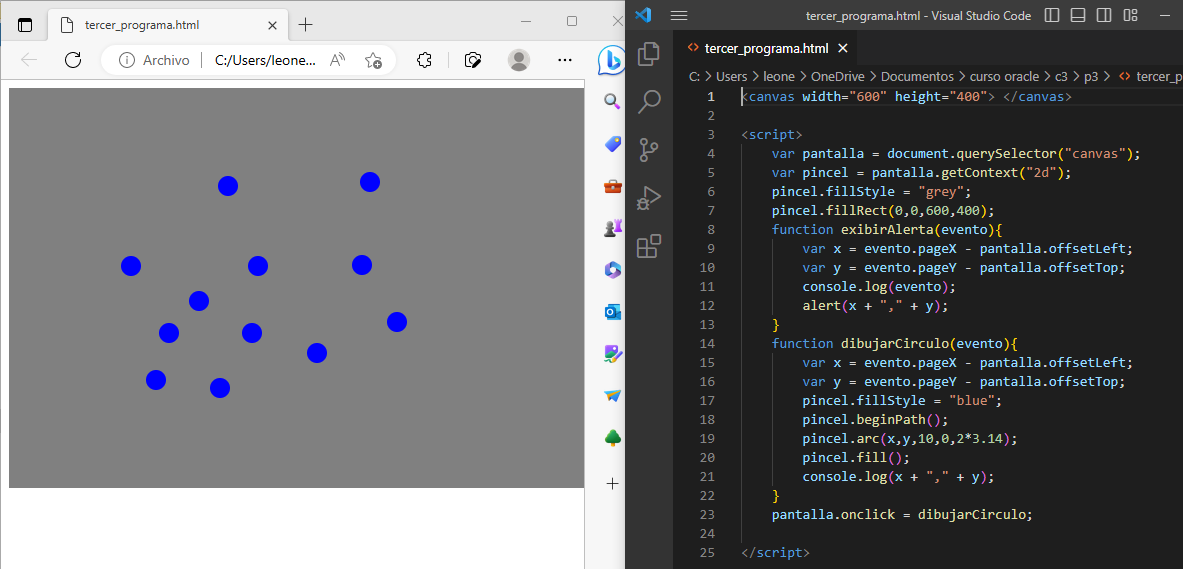Open Read Aloud in Edge address bar
Viewport: 1183px width, 569px height.
[x=338, y=60]
